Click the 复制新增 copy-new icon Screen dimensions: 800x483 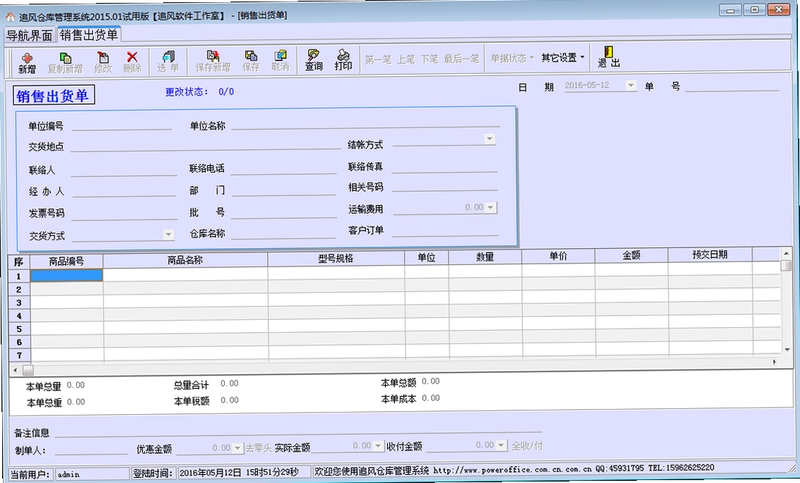65,62
